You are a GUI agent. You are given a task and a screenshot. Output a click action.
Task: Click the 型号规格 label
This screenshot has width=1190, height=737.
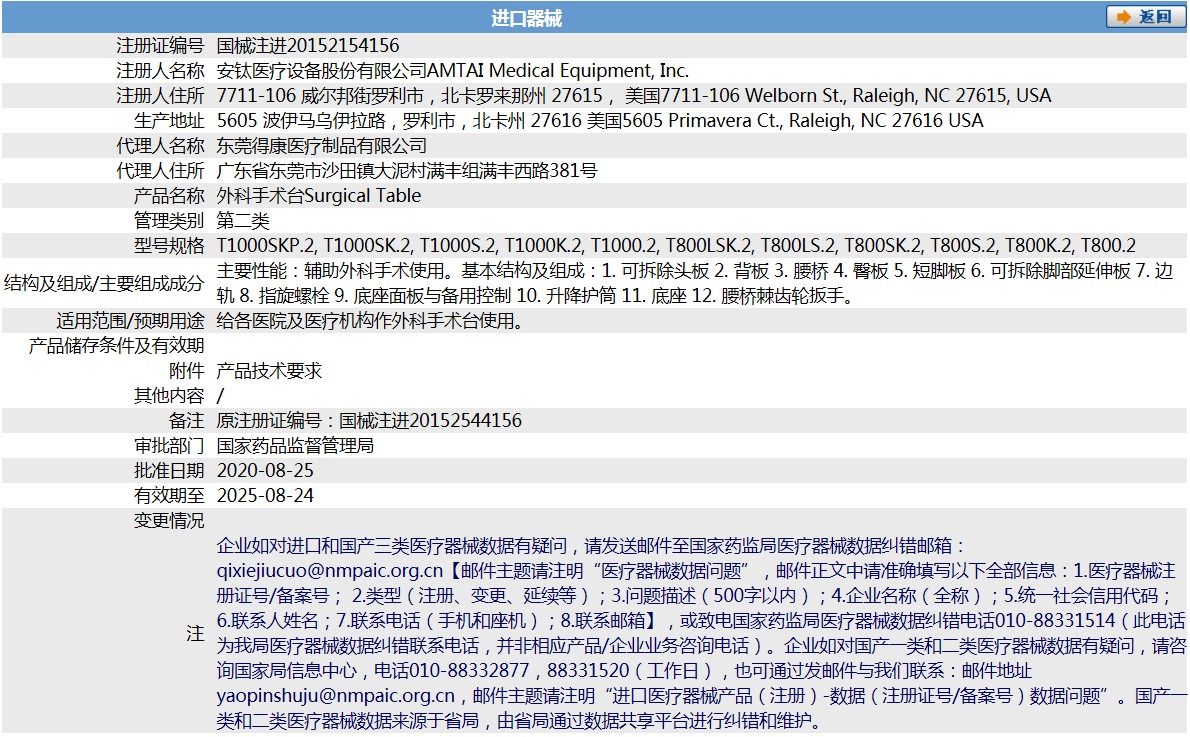click(x=169, y=246)
